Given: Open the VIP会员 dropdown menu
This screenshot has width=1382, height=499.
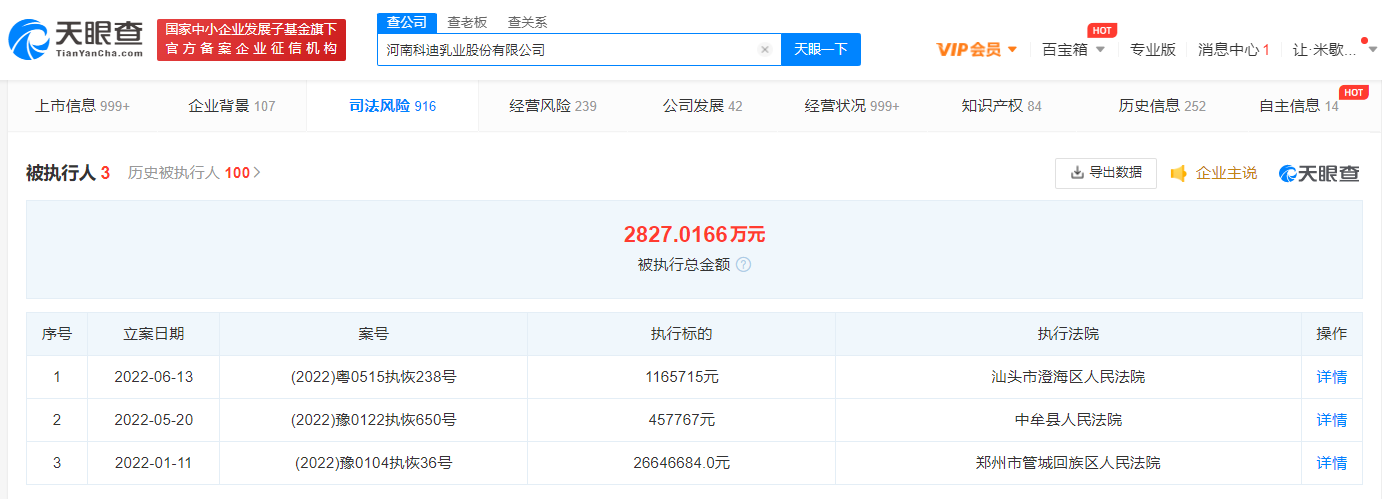Looking at the screenshot, I should [977, 49].
